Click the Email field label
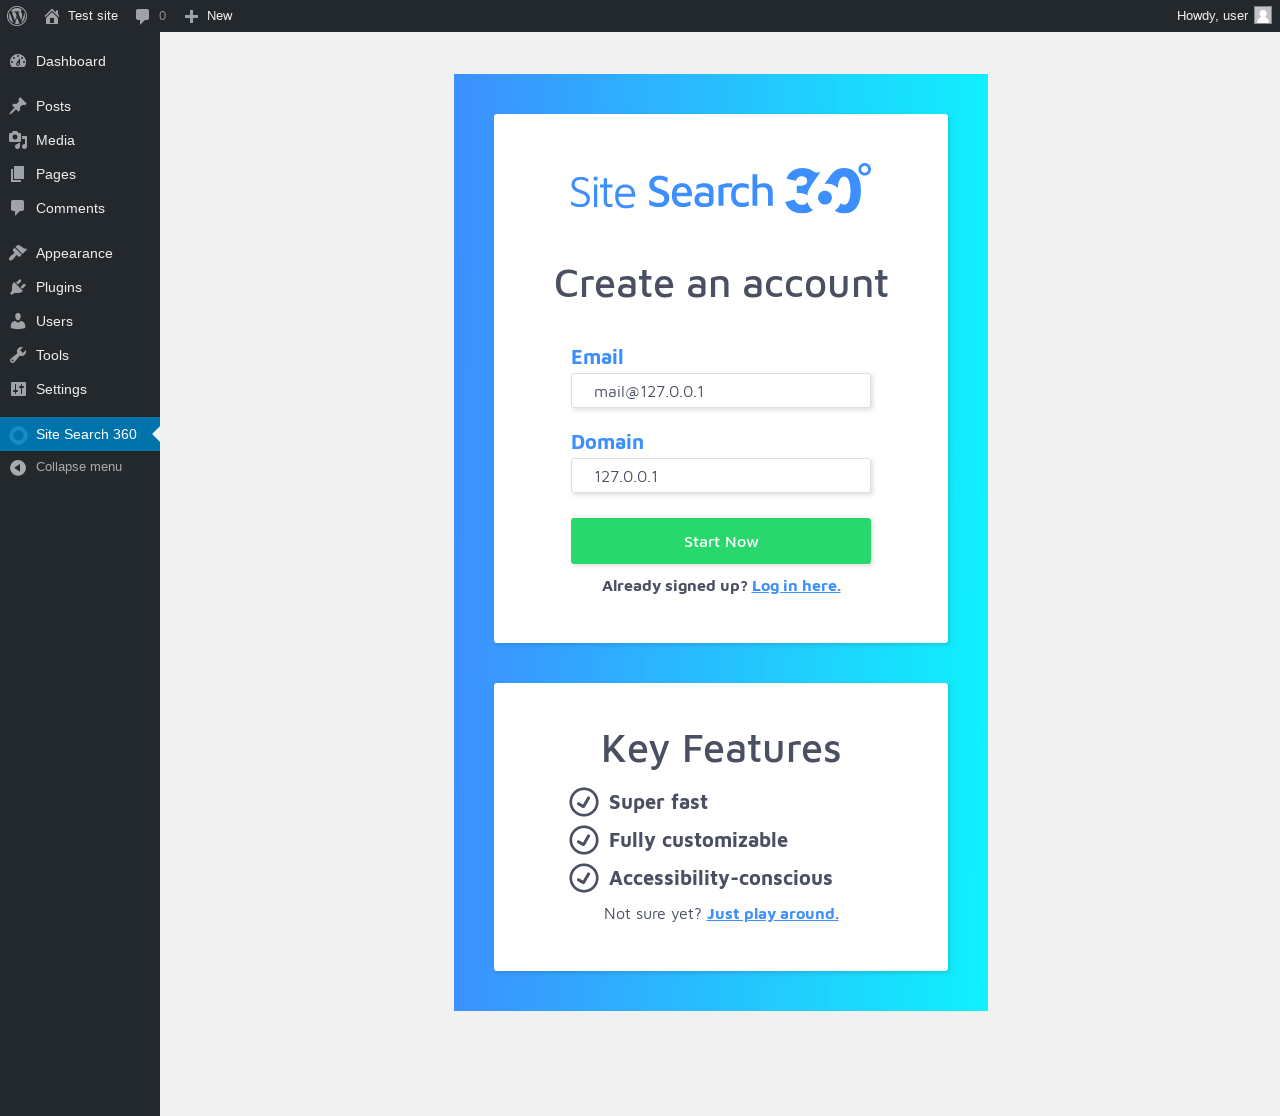 tap(597, 357)
